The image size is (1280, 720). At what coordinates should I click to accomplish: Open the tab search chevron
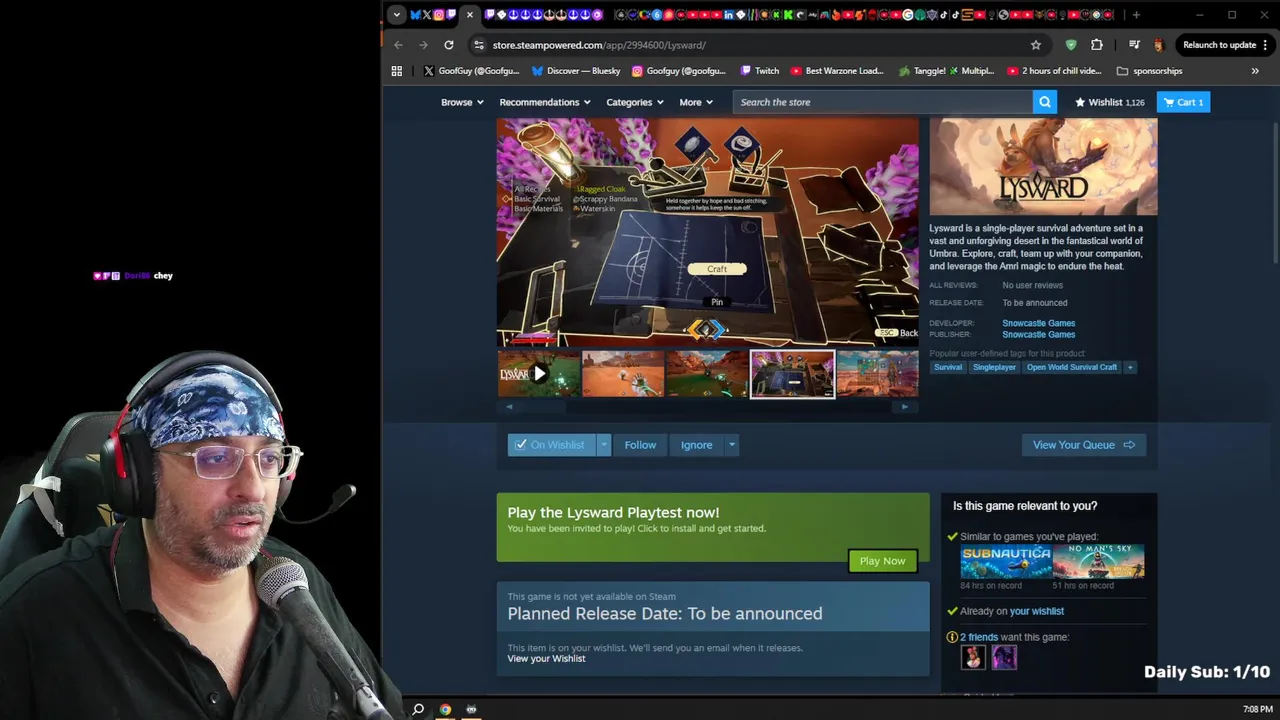(x=397, y=15)
